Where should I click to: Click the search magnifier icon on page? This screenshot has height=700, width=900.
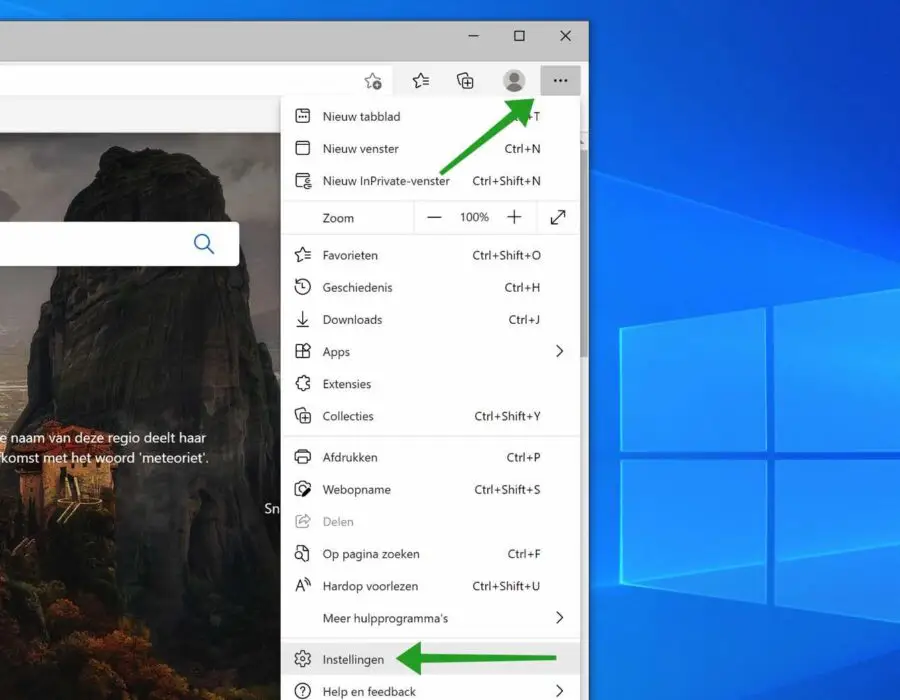point(204,244)
